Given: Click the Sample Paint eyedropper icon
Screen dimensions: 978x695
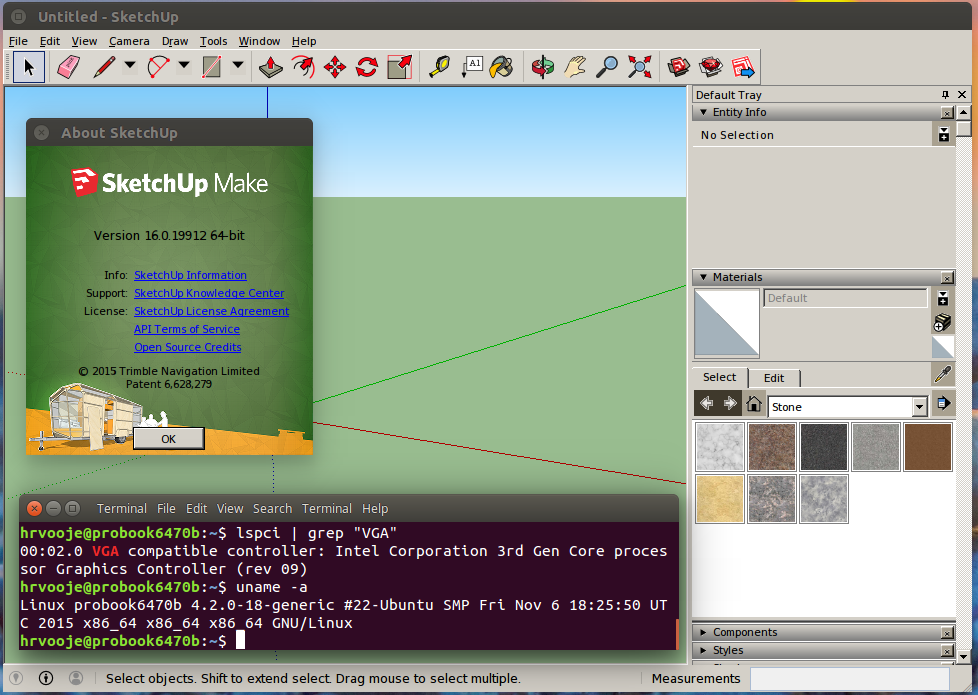Looking at the screenshot, I should [942, 374].
